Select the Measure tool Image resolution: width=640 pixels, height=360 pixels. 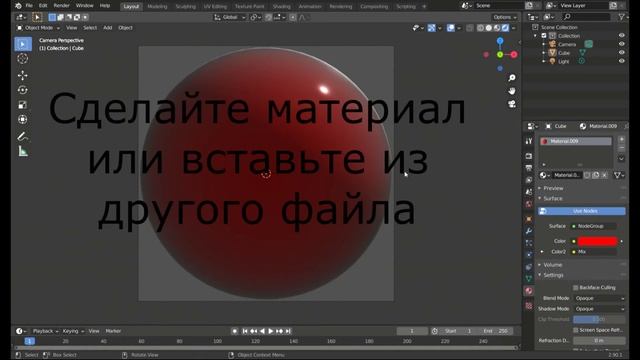pos(23,151)
